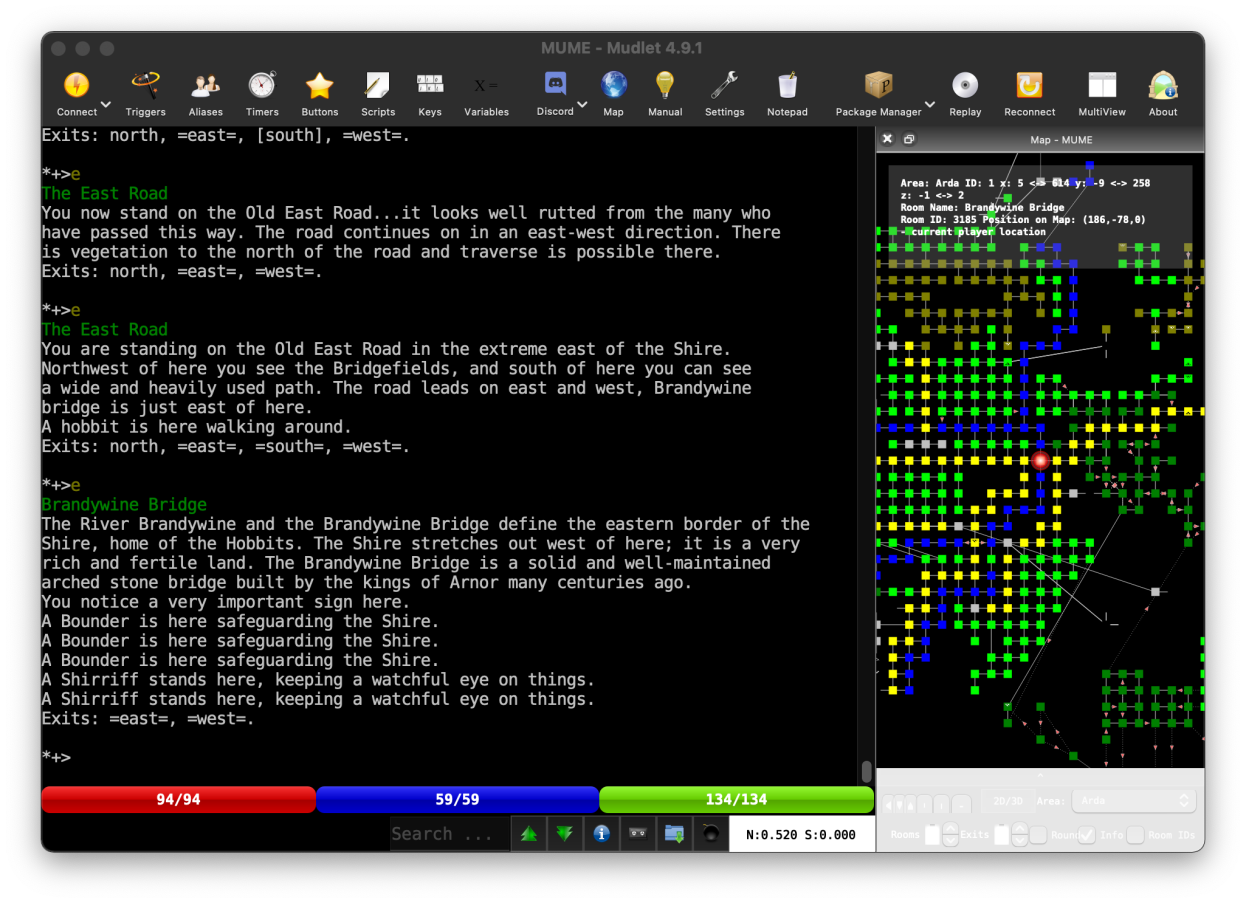
Task: Uncheck the Info checkbox in map panel
Action: point(1086,835)
